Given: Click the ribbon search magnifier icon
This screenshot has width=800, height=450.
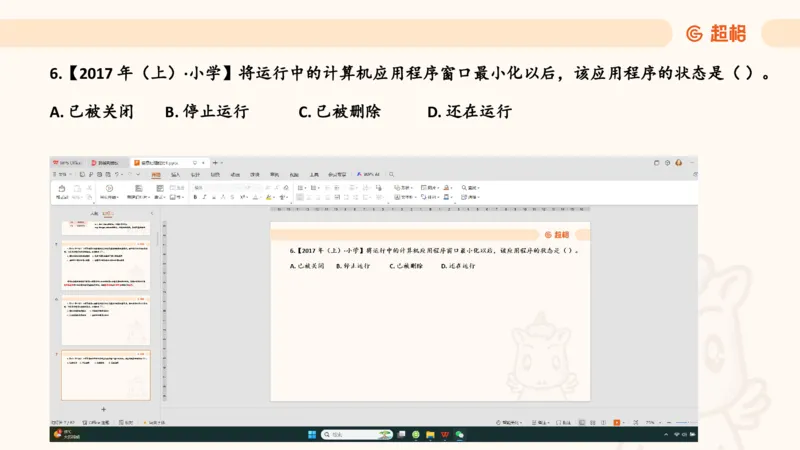Looking at the screenshot, I should pos(391,174).
